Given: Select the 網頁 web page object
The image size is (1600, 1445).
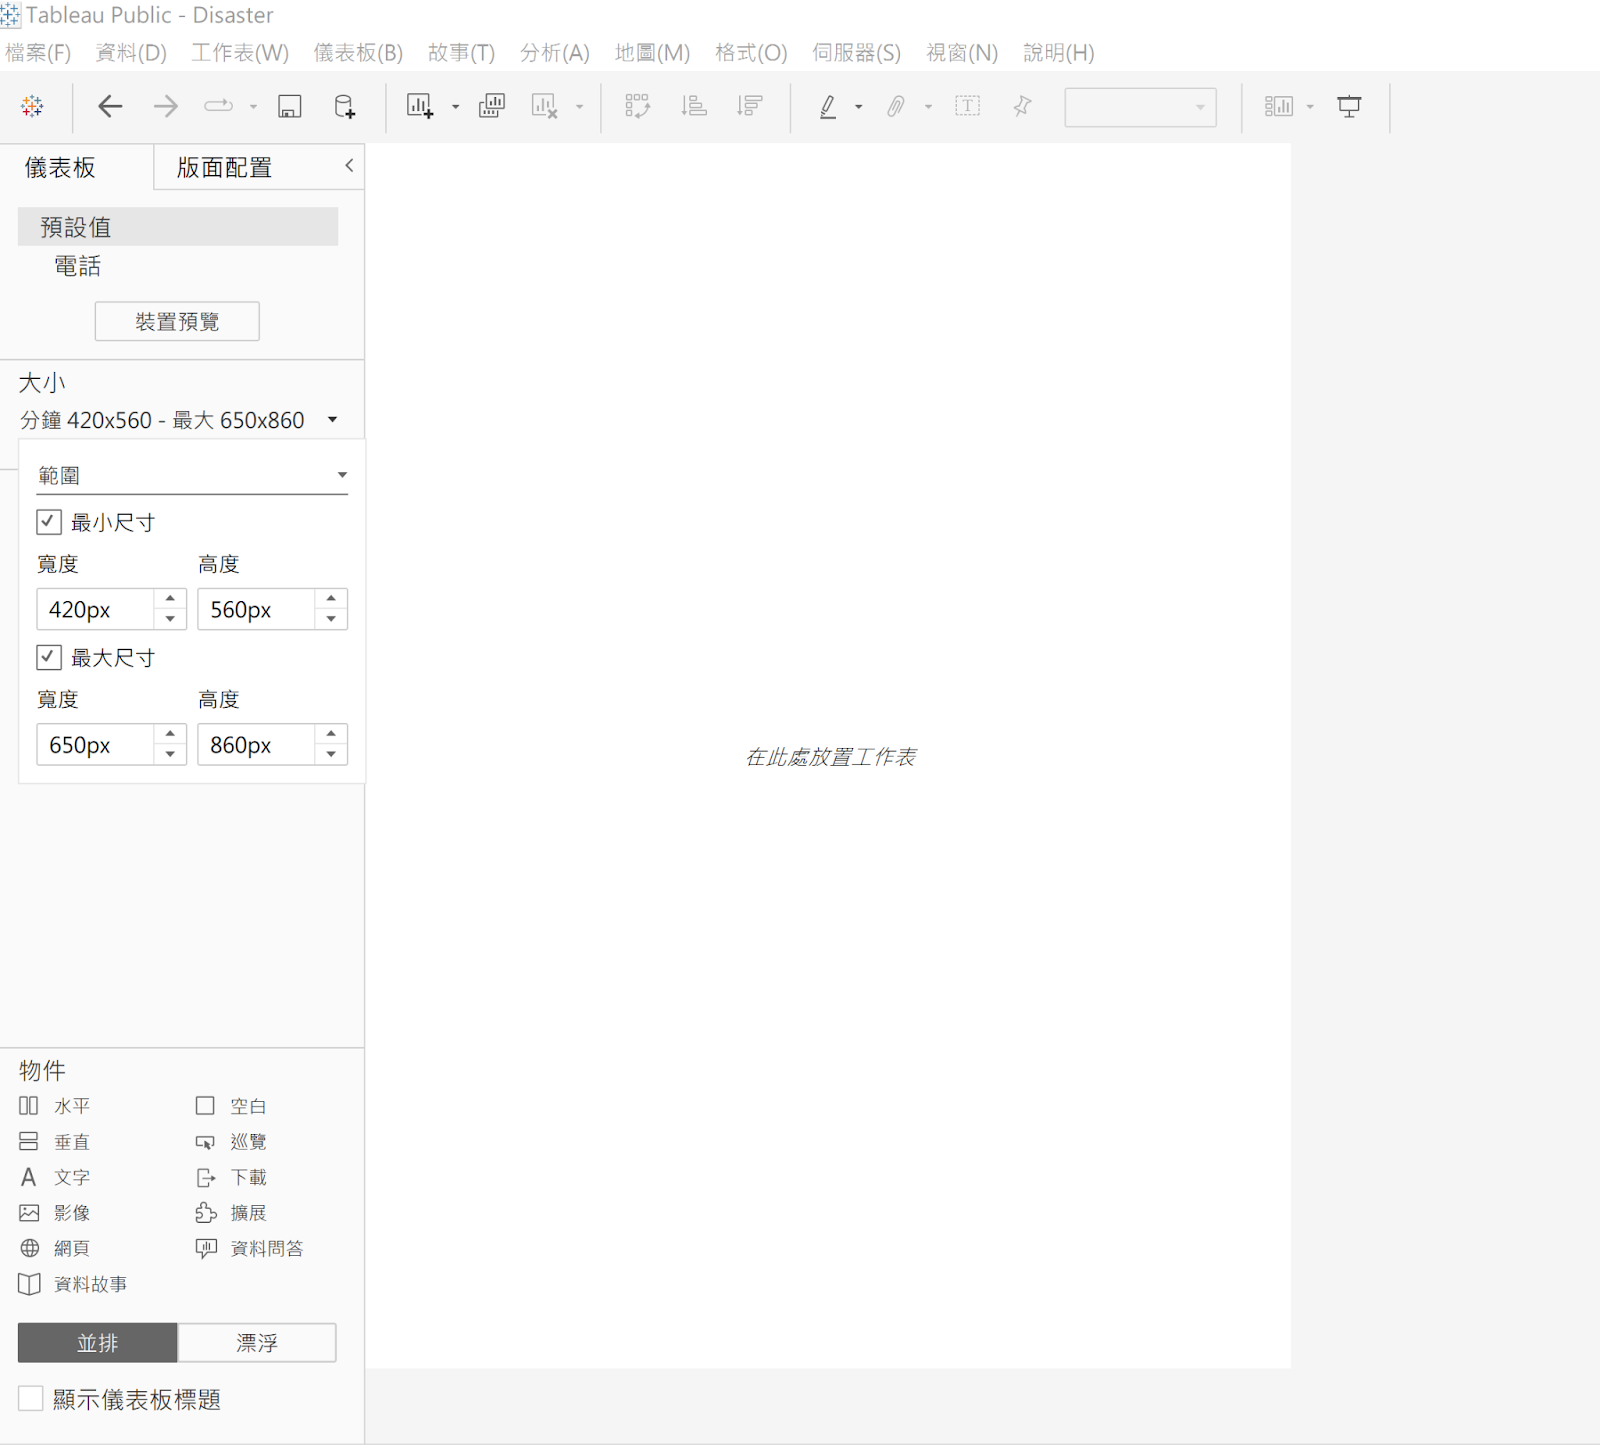Looking at the screenshot, I should coord(55,1248).
